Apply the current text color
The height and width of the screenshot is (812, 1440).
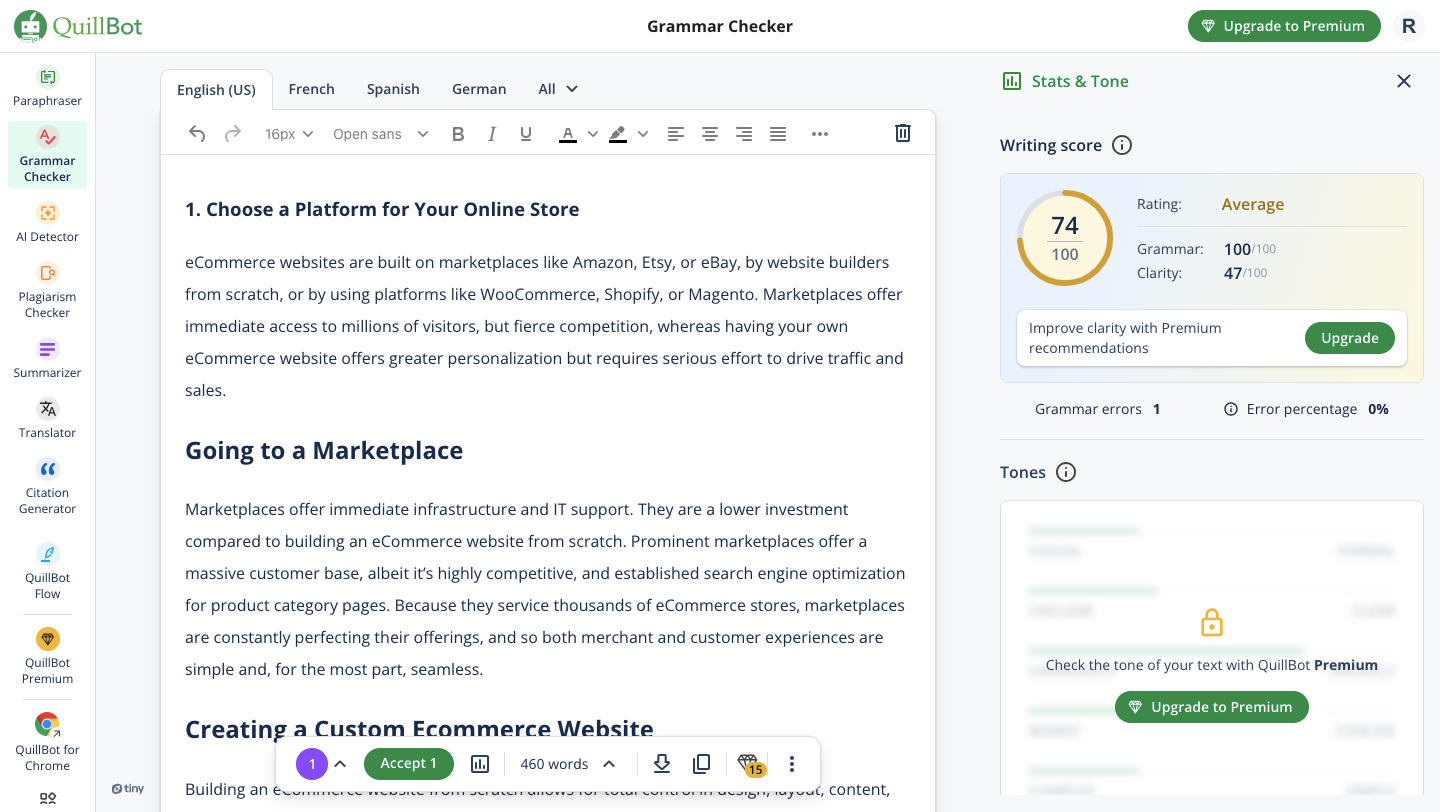(568, 134)
